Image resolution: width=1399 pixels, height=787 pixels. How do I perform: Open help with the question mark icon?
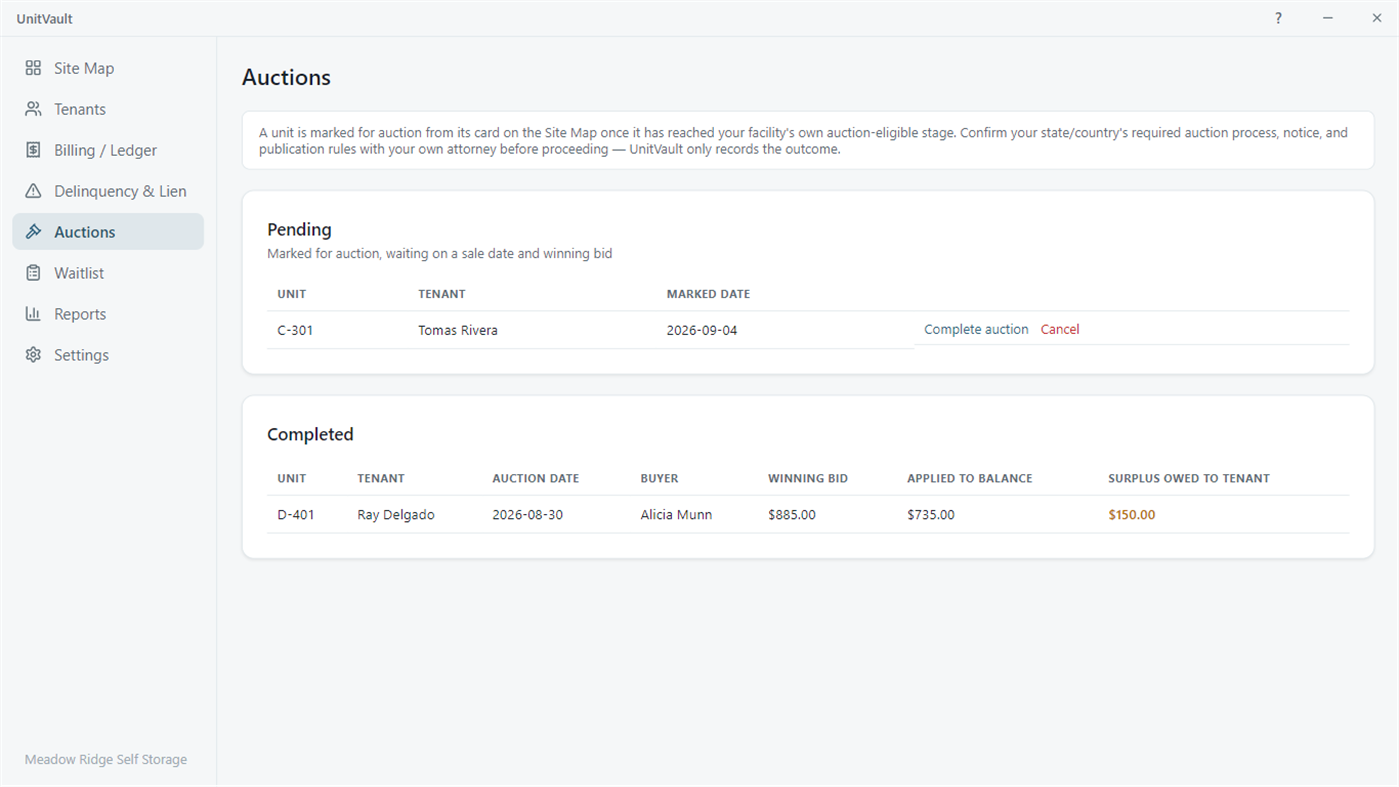pos(1278,18)
